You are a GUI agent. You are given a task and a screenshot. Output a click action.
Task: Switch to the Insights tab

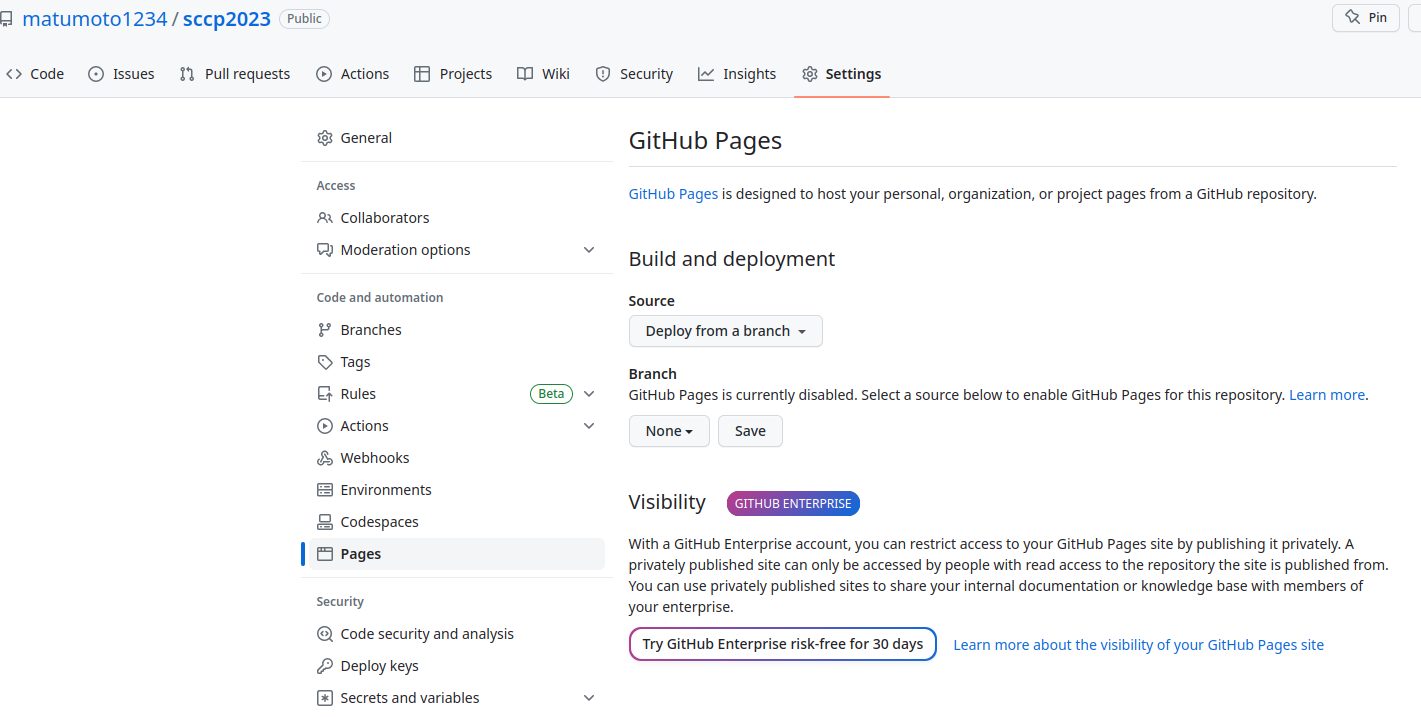737,73
